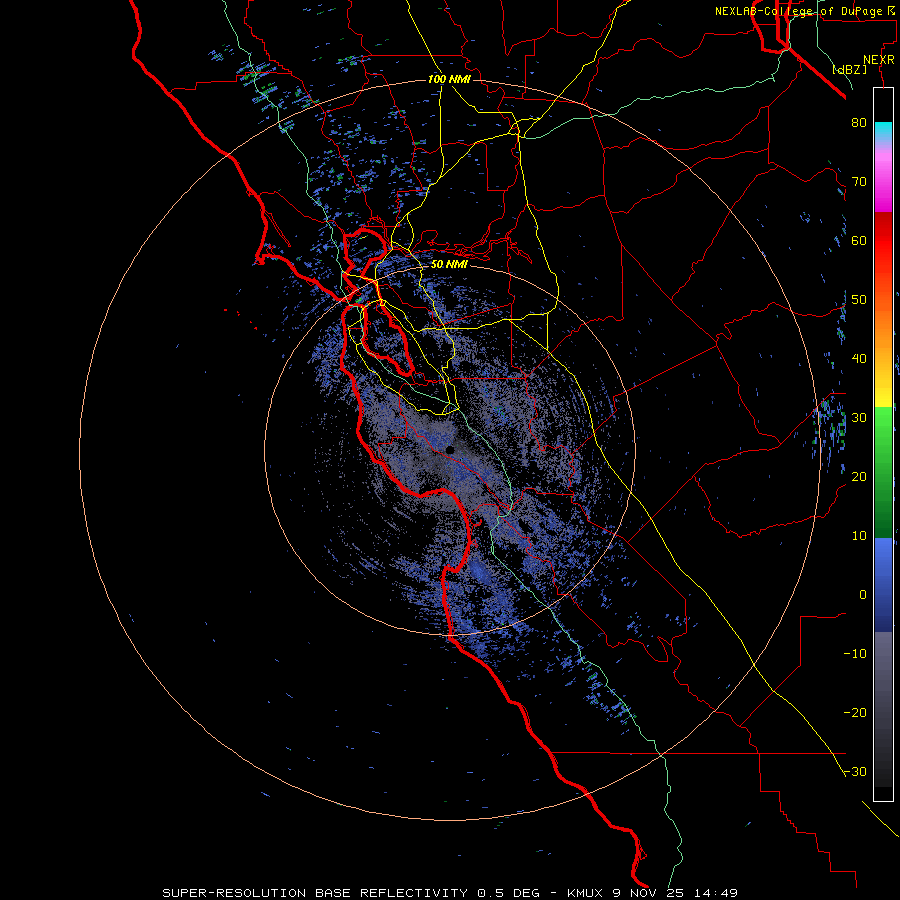Click the 20 value on the dBZ scale
Image resolution: width=900 pixels, height=900 pixels.
point(859,476)
